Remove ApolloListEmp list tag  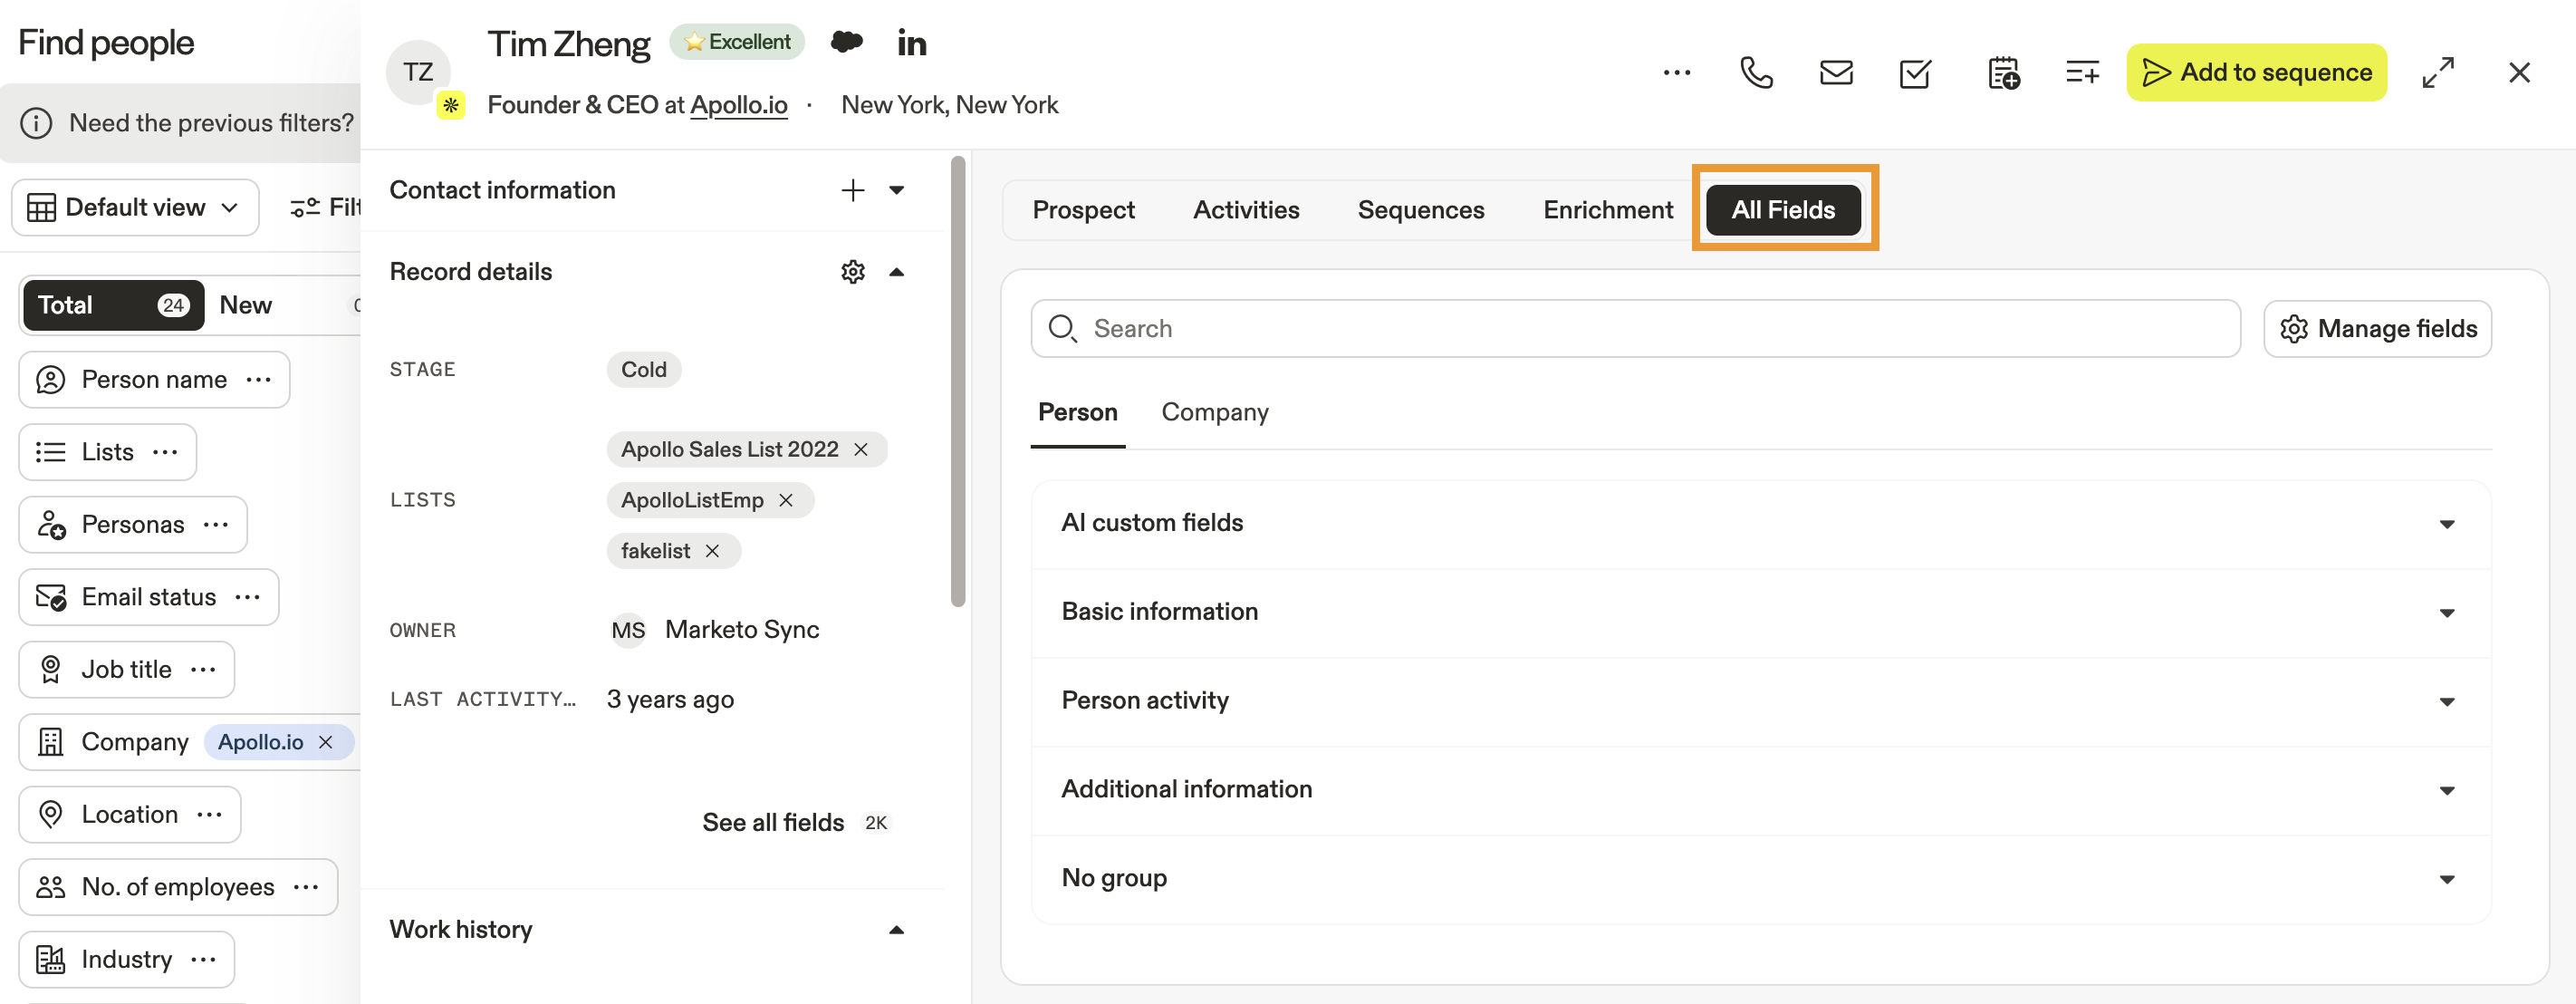coord(786,500)
